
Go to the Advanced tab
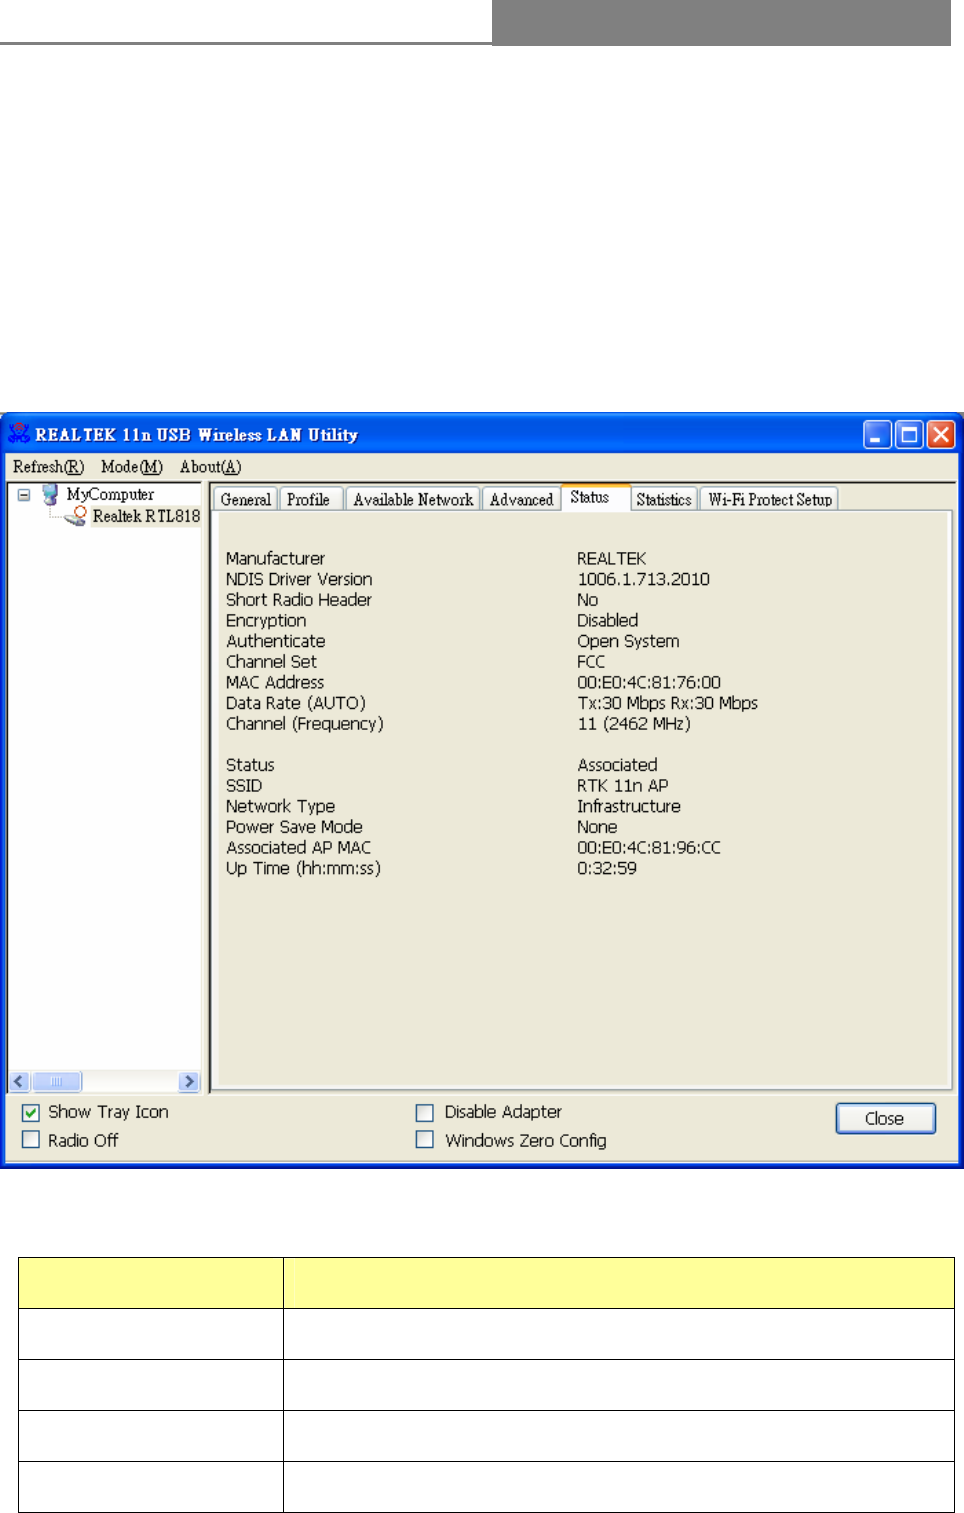pyautogui.click(x=521, y=499)
